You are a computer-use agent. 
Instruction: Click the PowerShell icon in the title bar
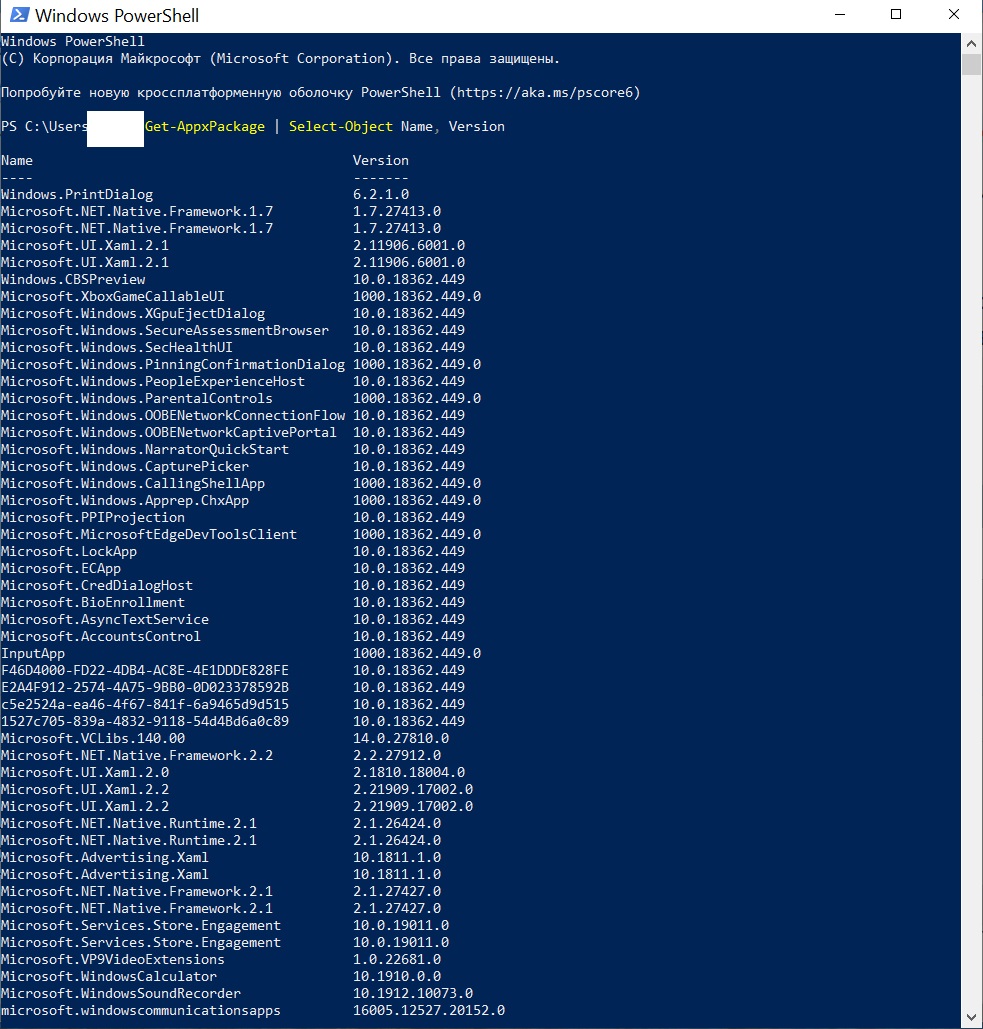pyautogui.click(x=19, y=14)
